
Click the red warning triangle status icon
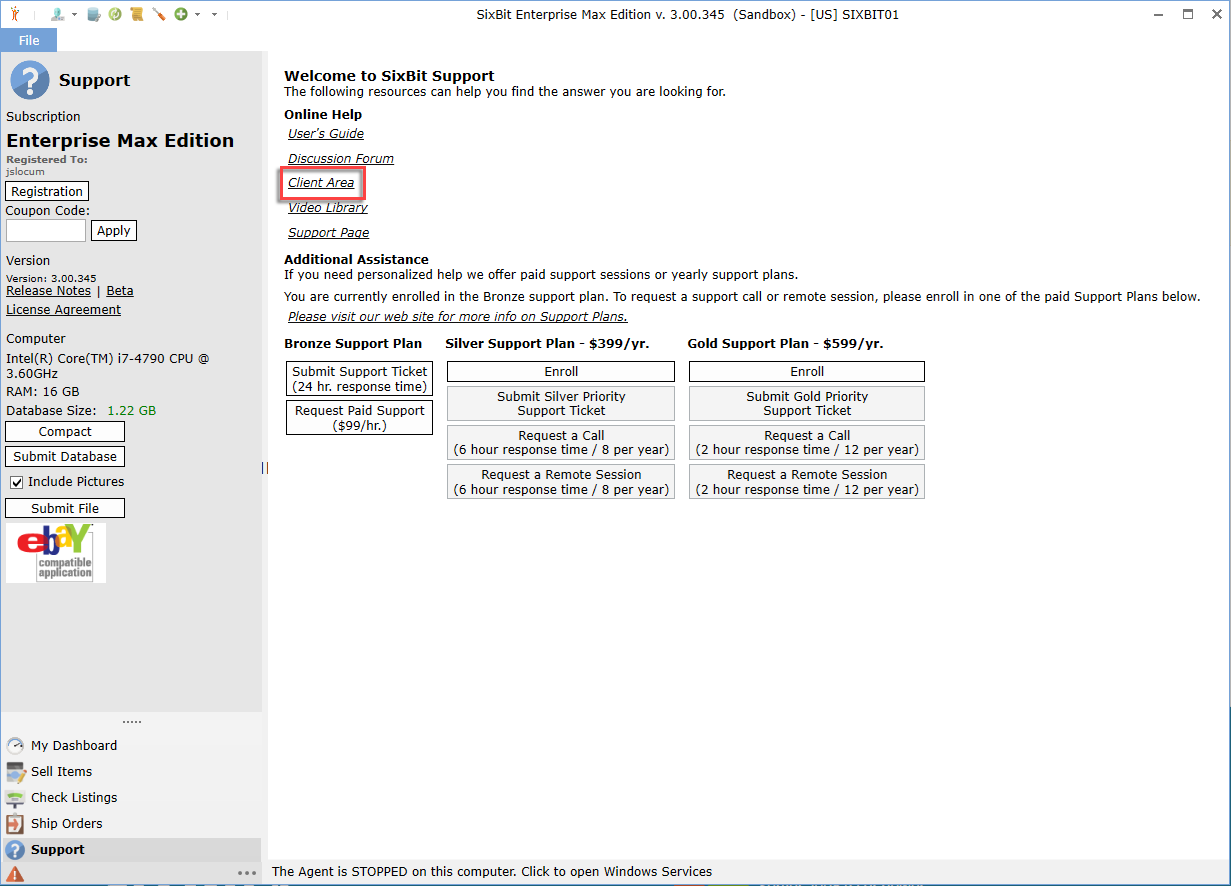pos(15,874)
